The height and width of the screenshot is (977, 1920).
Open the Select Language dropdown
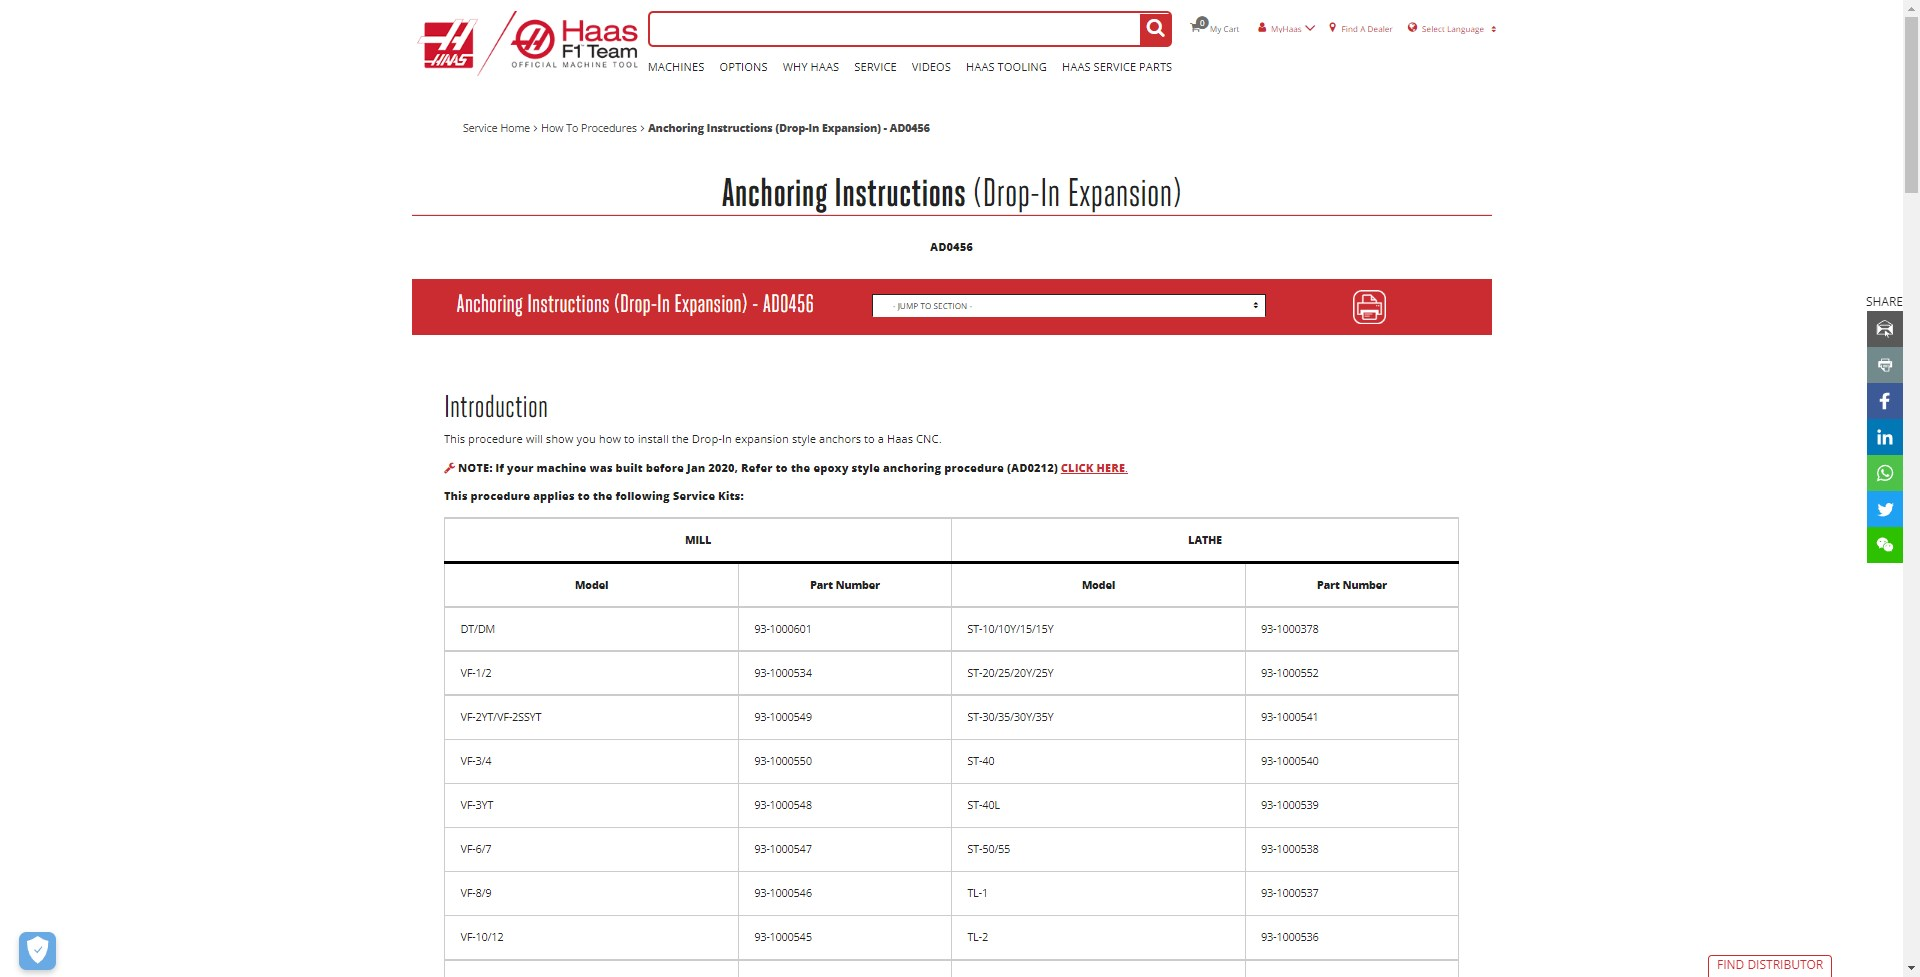coord(1458,29)
